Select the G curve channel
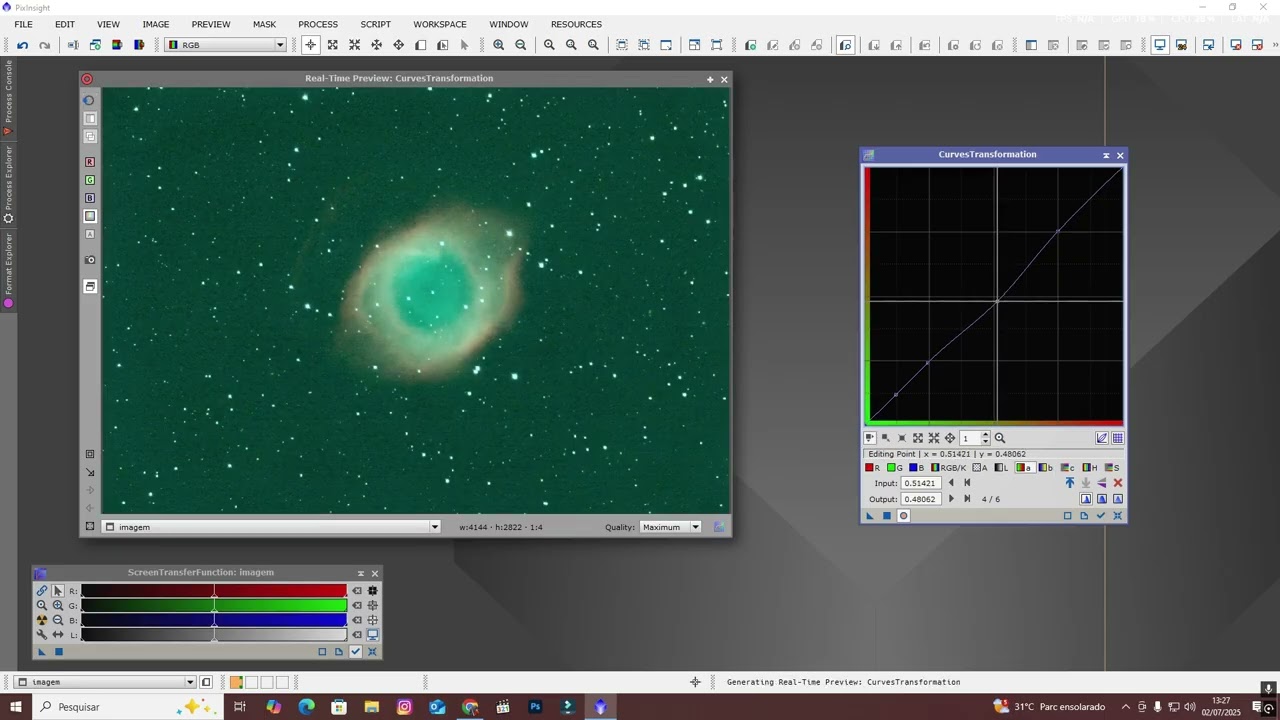Viewport: 1280px width, 720px height. point(895,468)
